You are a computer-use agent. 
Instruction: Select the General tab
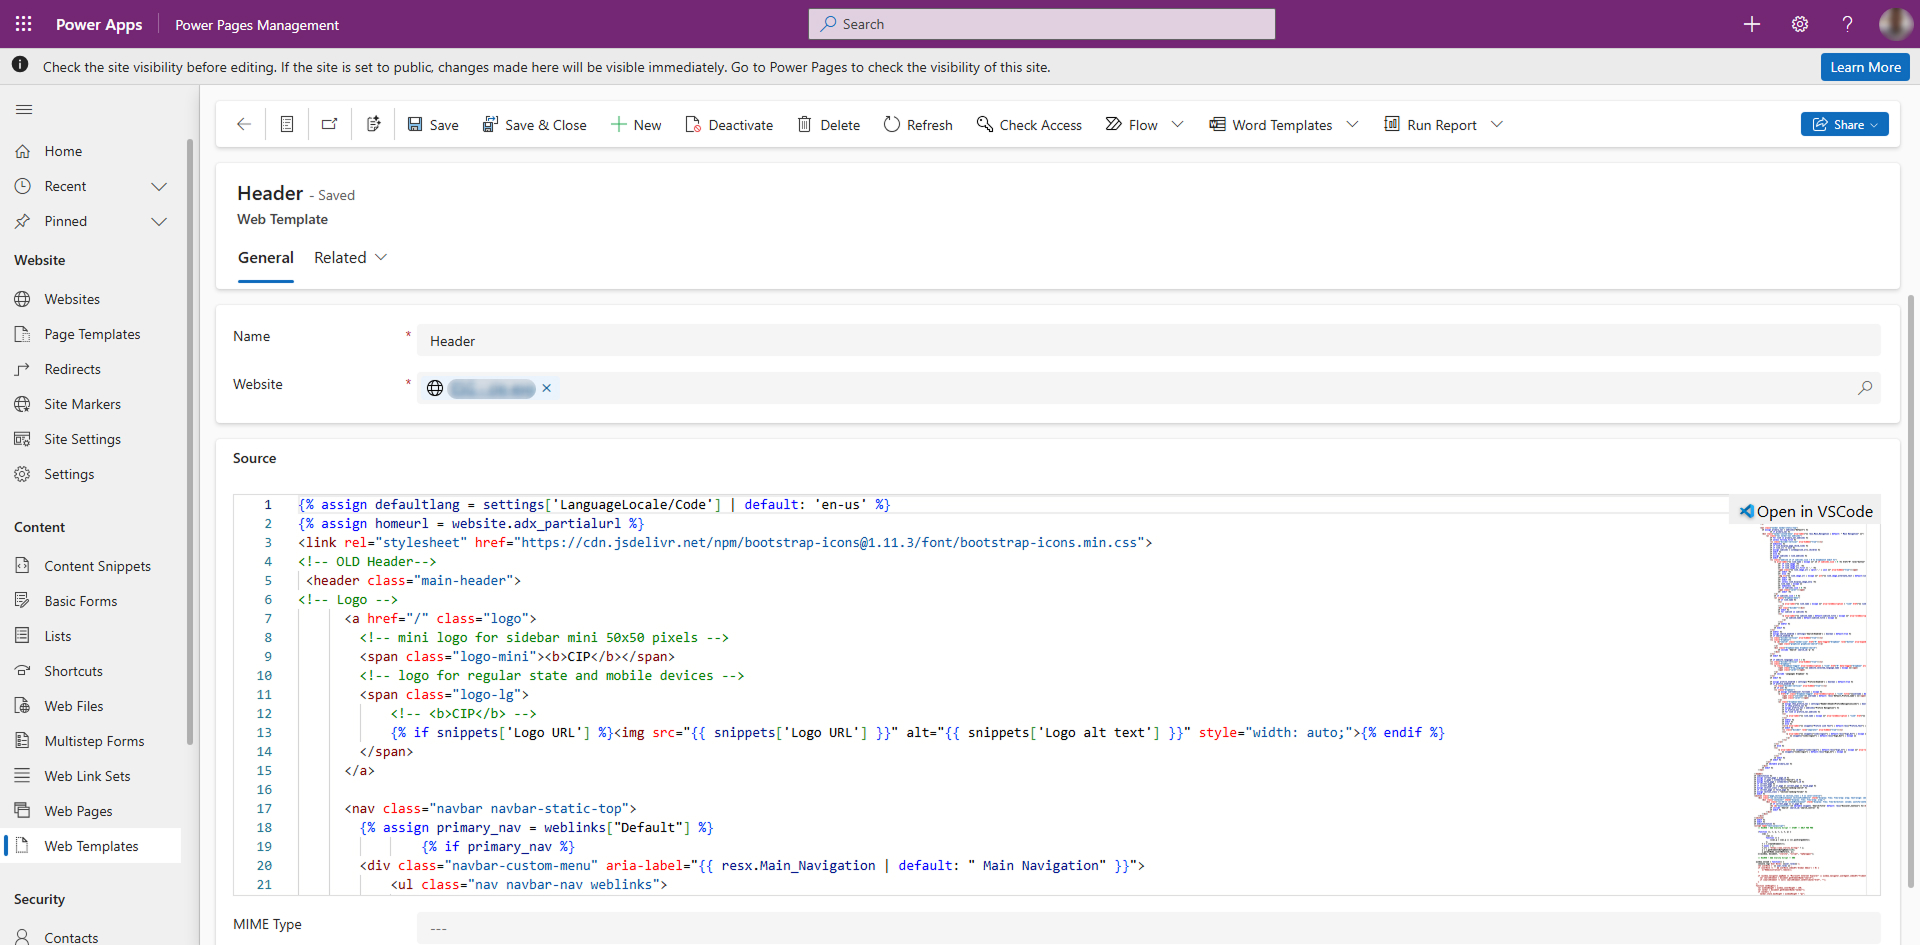tap(266, 258)
